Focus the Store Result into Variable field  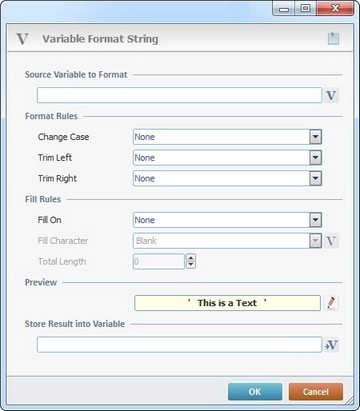(179, 345)
